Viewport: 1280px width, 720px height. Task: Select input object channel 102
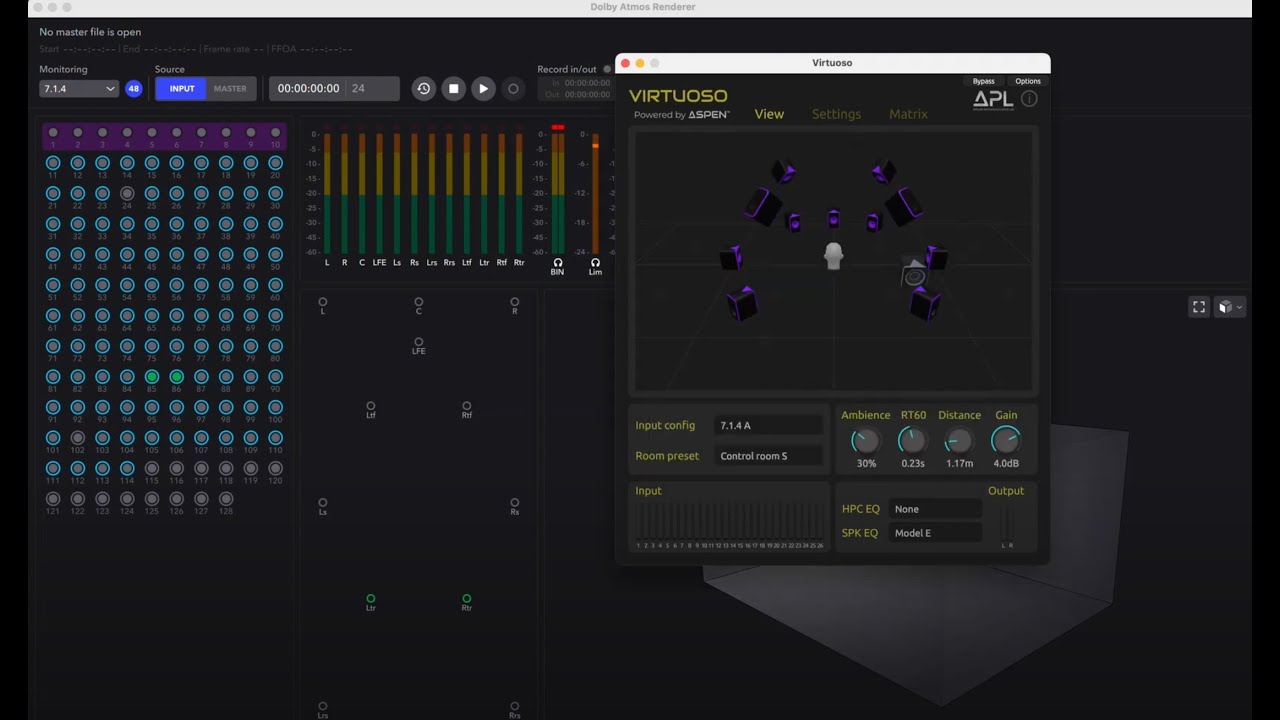pos(78,438)
